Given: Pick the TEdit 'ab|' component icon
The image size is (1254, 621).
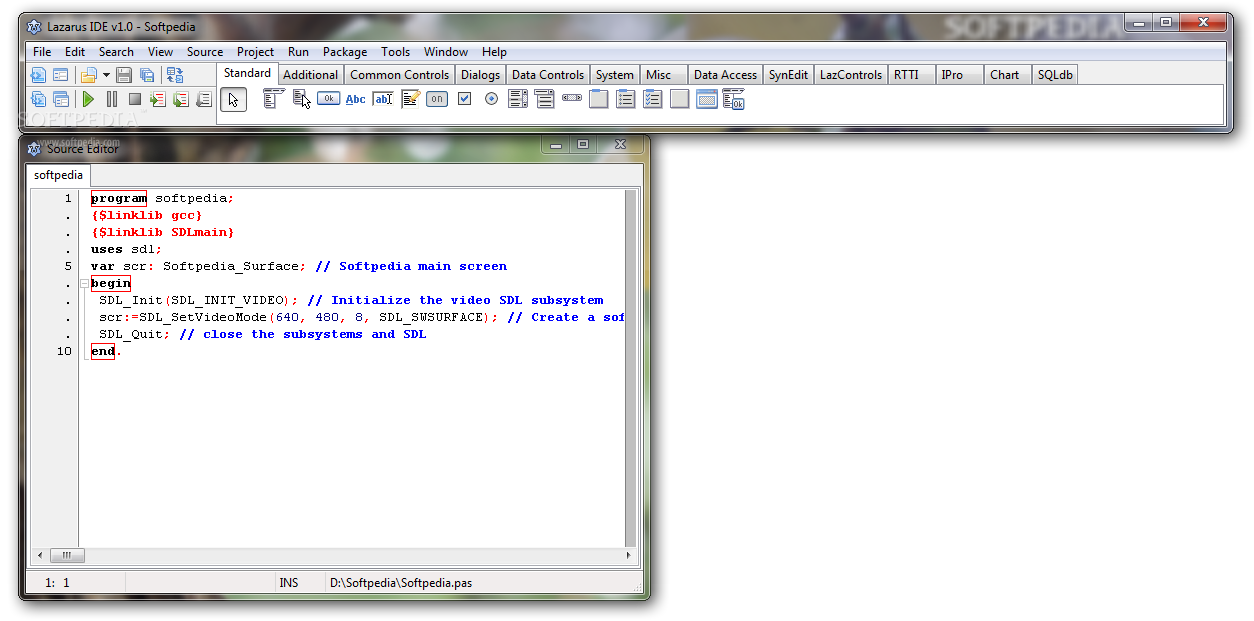Looking at the screenshot, I should point(382,98).
